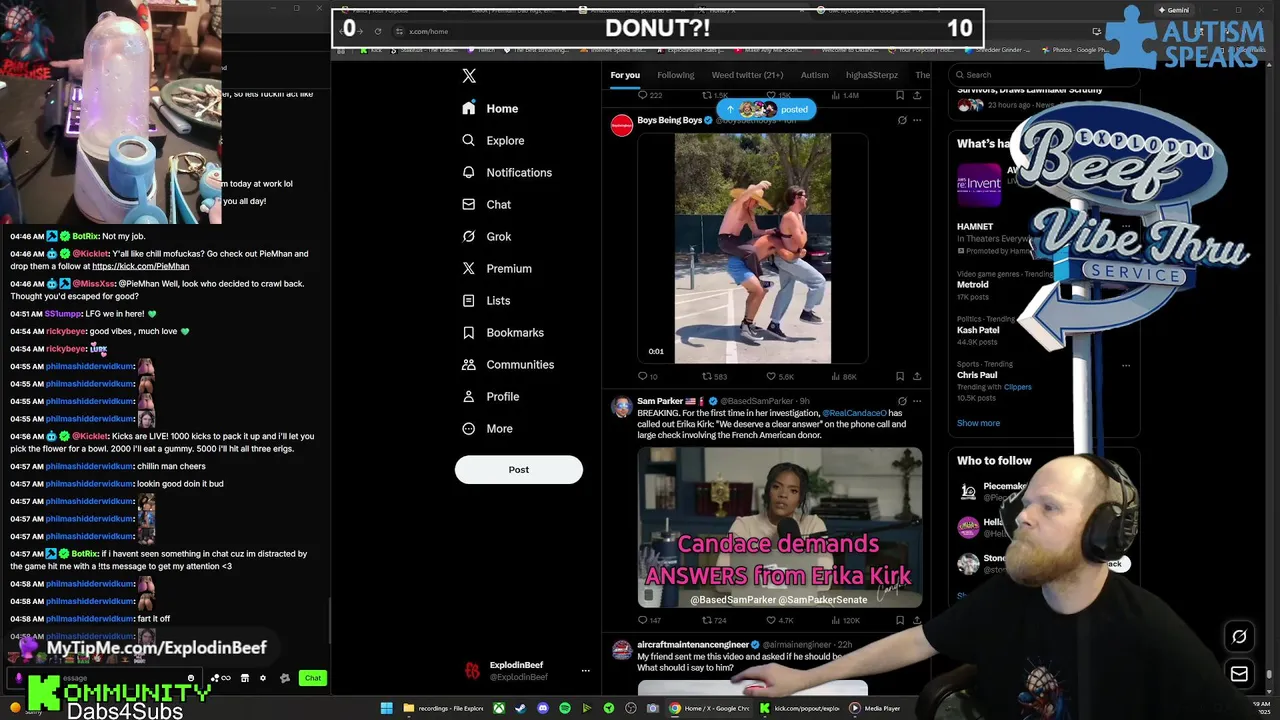1280x720 pixels.
Task: Open the floating Grok button
Action: (x=1239, y=637)
